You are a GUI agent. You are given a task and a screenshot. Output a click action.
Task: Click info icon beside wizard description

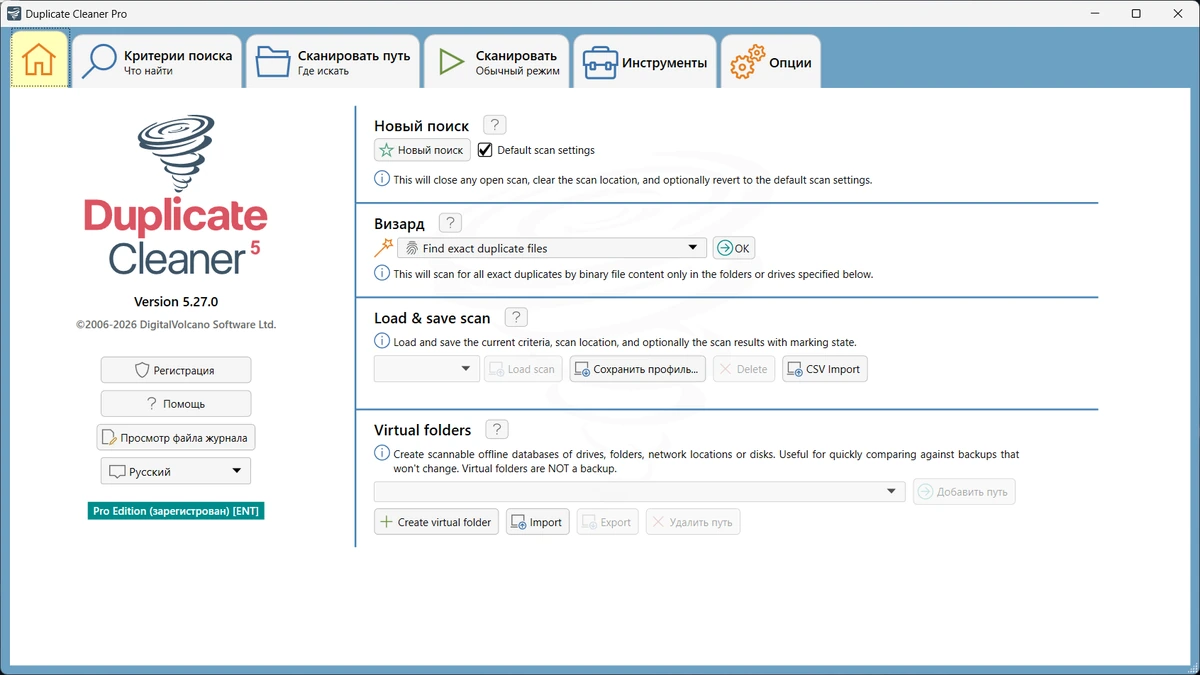(x=382, y=273)
